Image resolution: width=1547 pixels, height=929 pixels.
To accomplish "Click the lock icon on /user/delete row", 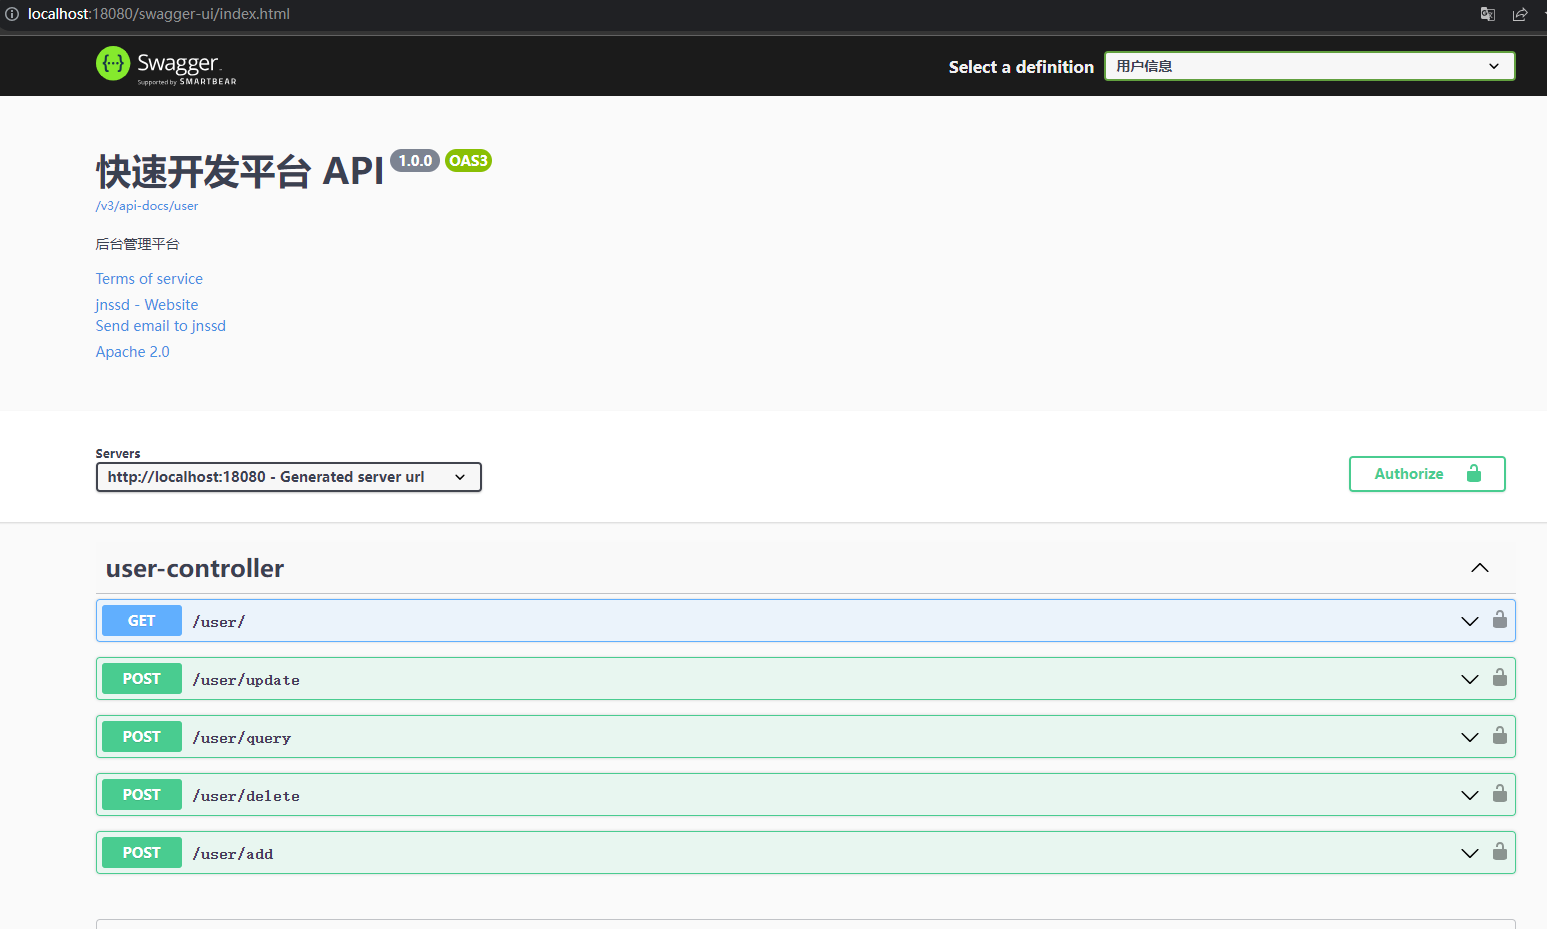I will (1499, 794).
